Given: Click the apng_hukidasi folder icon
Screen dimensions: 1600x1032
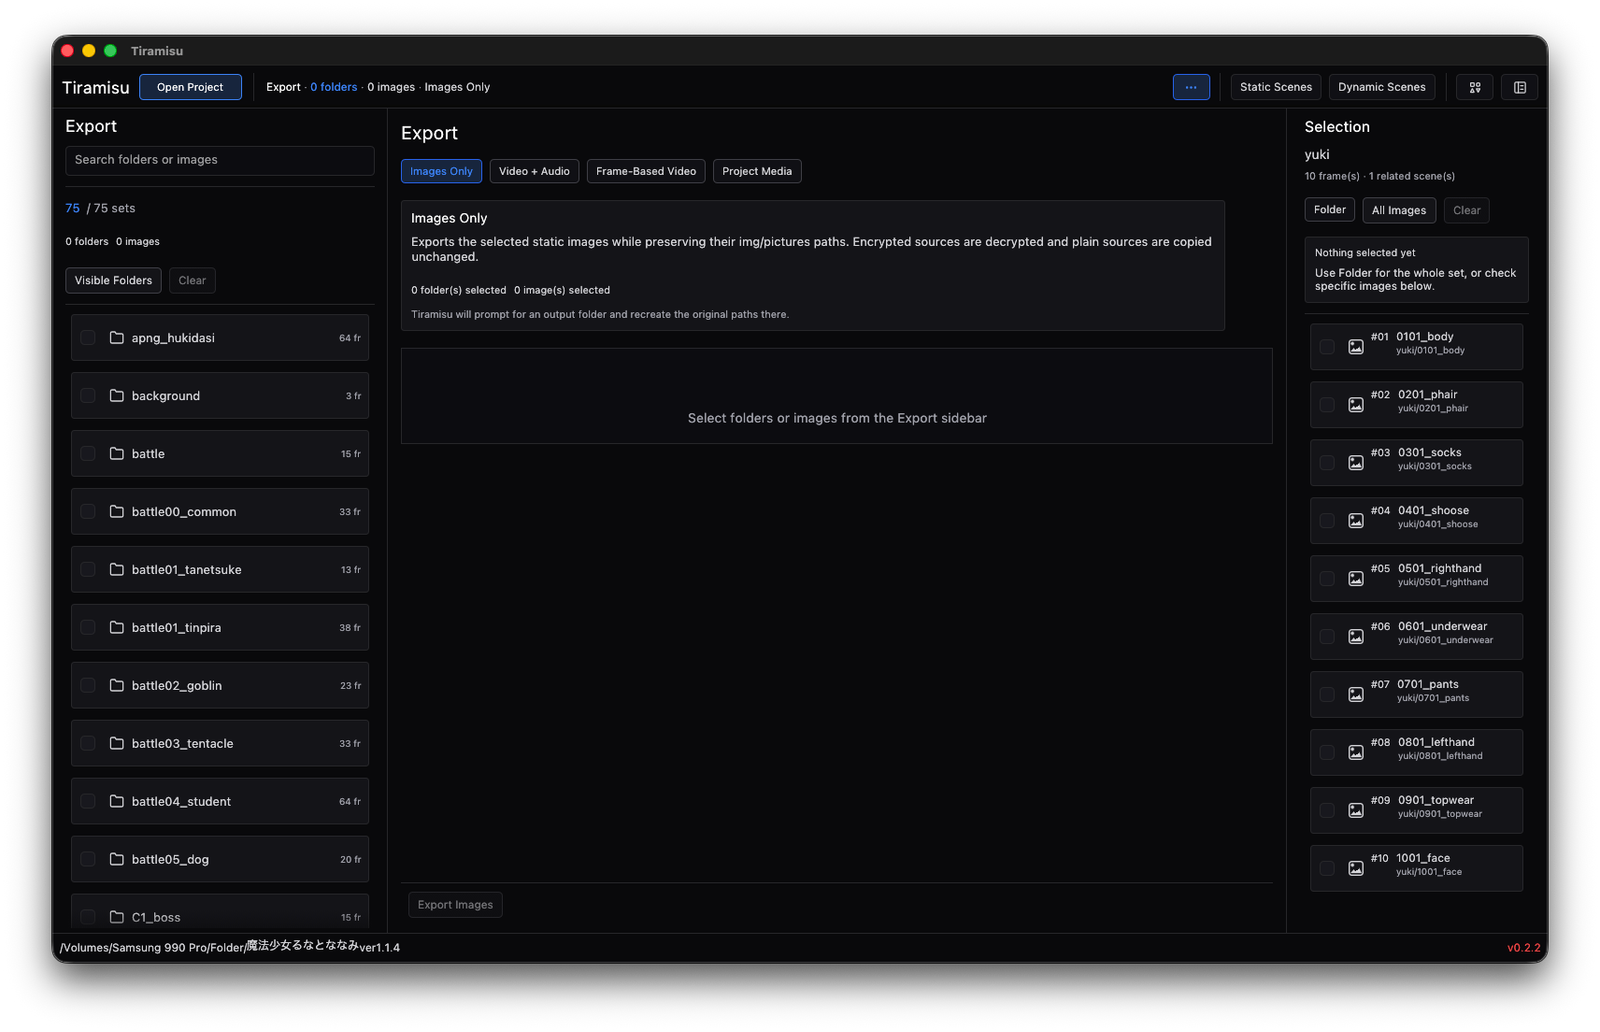Looking at the screenshot, I should [117, 338].
